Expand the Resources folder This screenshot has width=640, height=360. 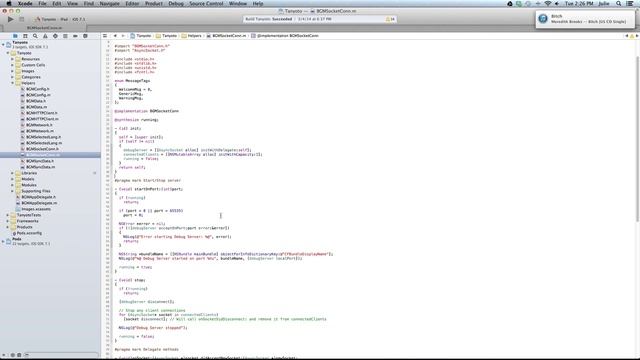[13, 59]
